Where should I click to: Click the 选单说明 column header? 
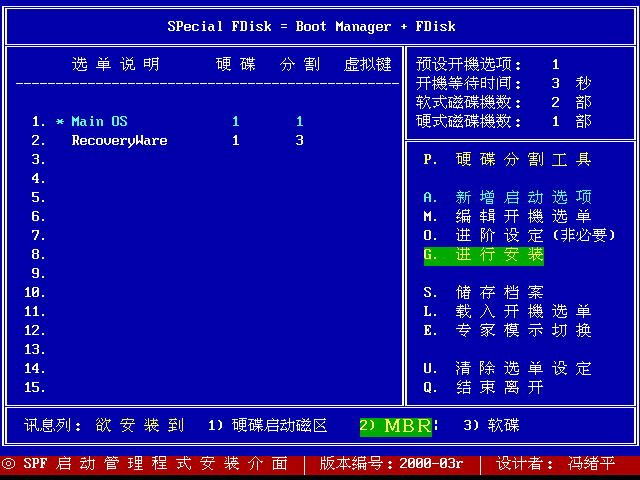pyautogui.click(x=116, y=64)
